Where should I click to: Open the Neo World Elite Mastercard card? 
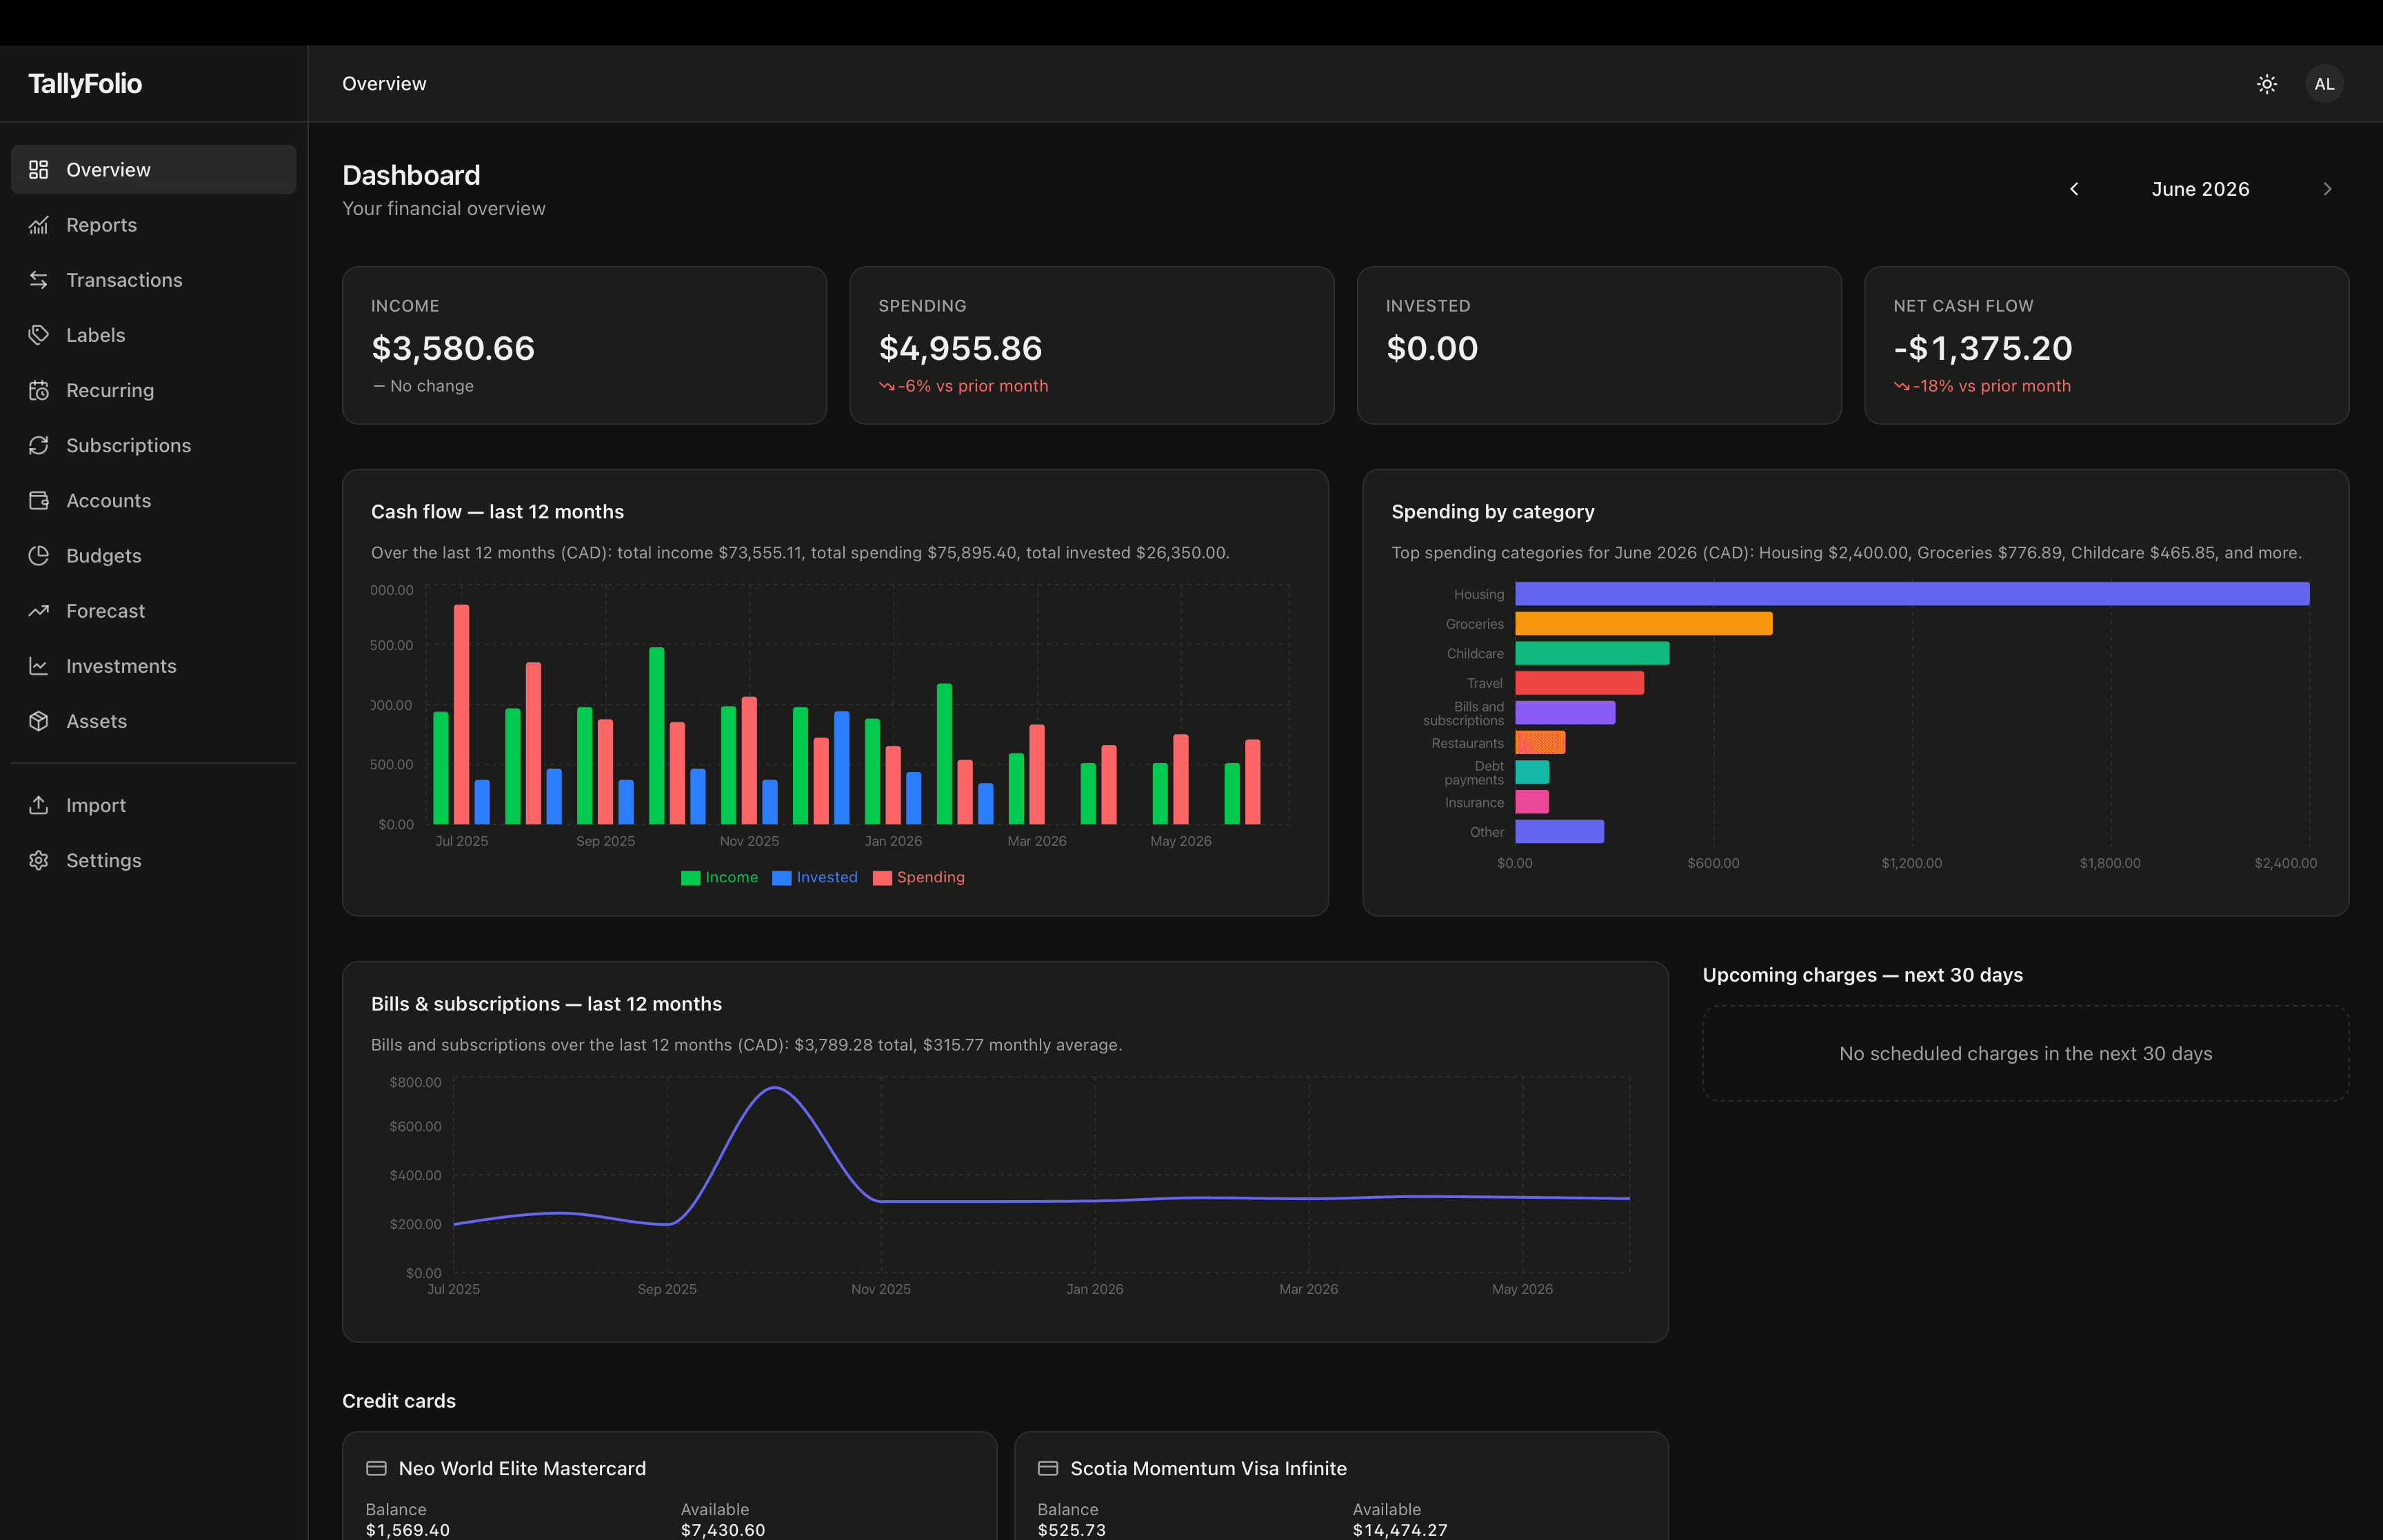(x=669, y=1485)
